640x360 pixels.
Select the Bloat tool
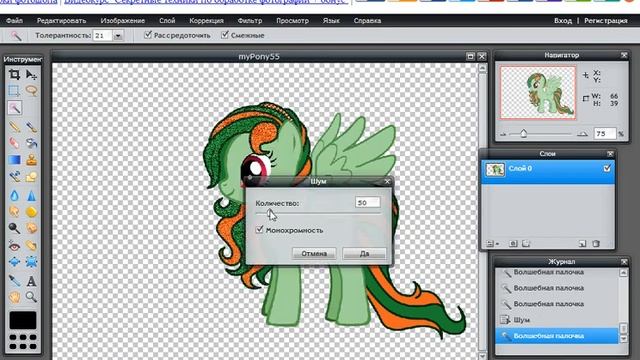coord(14,262)
